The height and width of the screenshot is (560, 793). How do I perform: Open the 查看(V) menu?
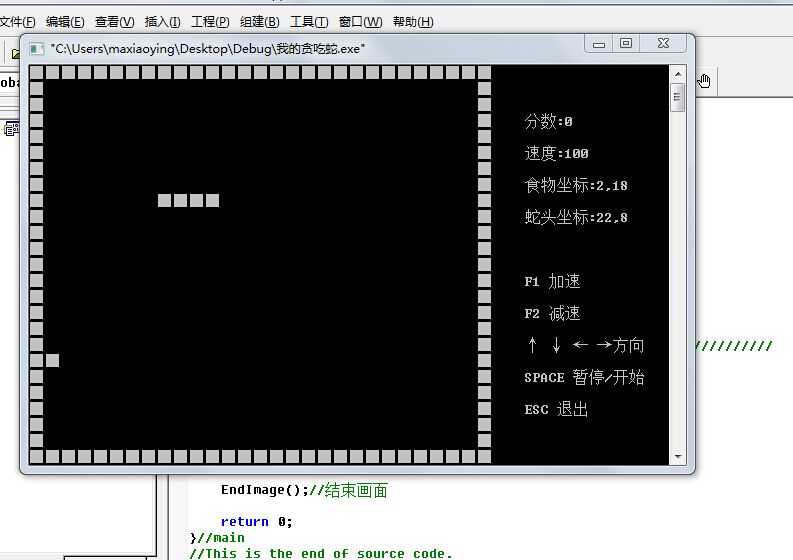pyautogui.click(x=114, y=22)
